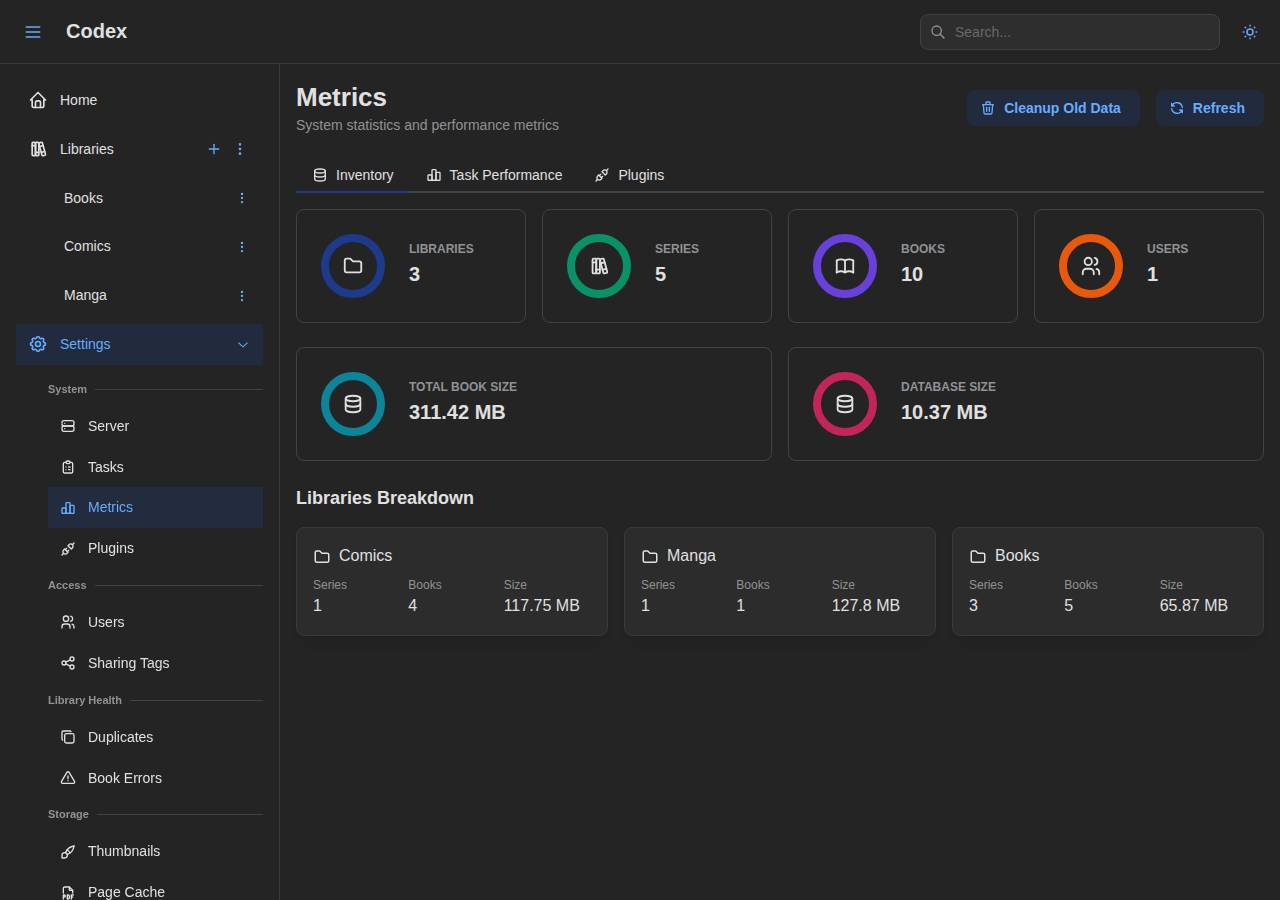Open the Manga library options menu

(241, 295)
